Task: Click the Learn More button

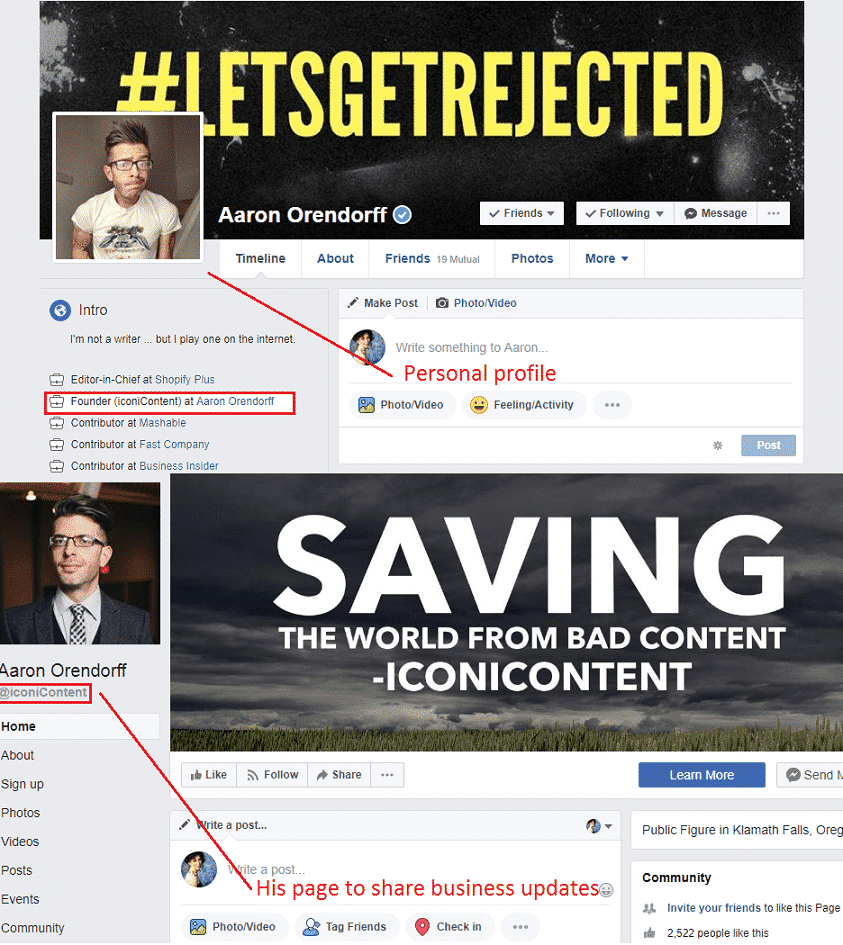Action: pyautogui.click(x=701, y=775)
